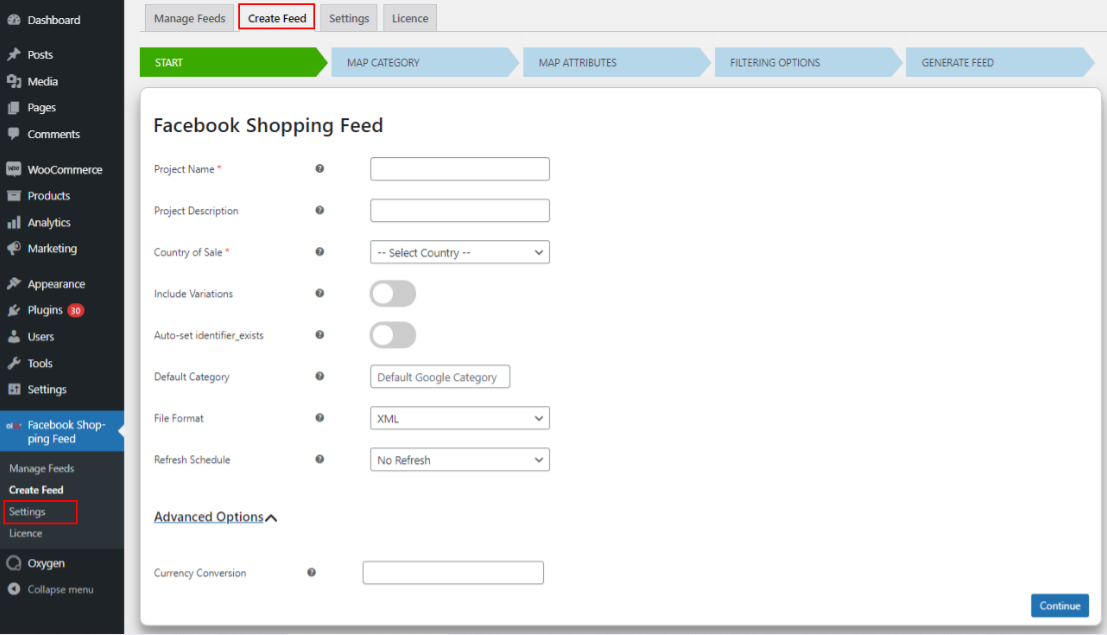Click help icon beside Refresh Schedule

coord(320,459)
